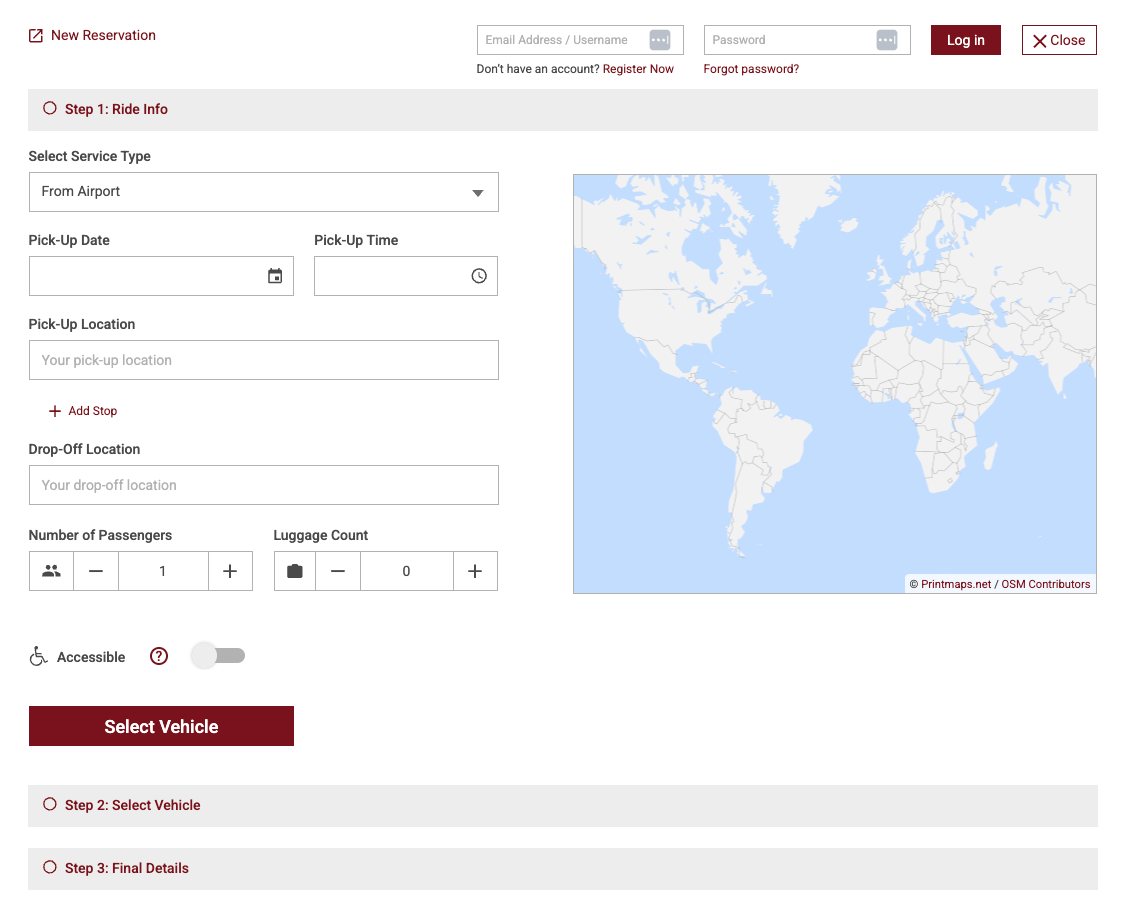
Task: Click into the Pick-Up Time field
Action: [x=406, y=276]
